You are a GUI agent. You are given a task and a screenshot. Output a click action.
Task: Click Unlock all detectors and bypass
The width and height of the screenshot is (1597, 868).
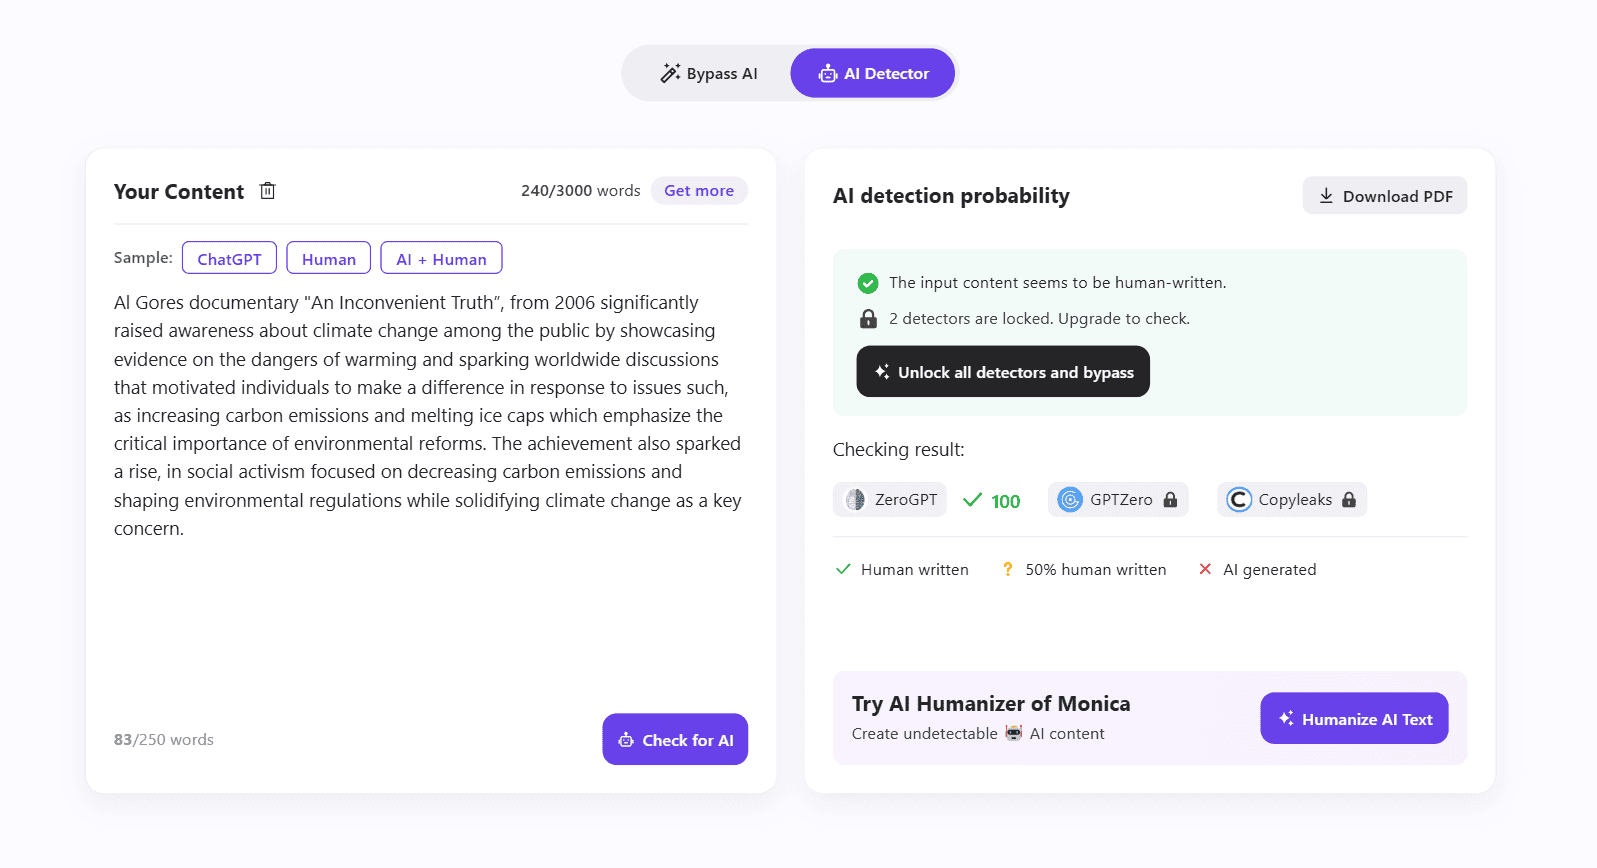click(1003, 372)
